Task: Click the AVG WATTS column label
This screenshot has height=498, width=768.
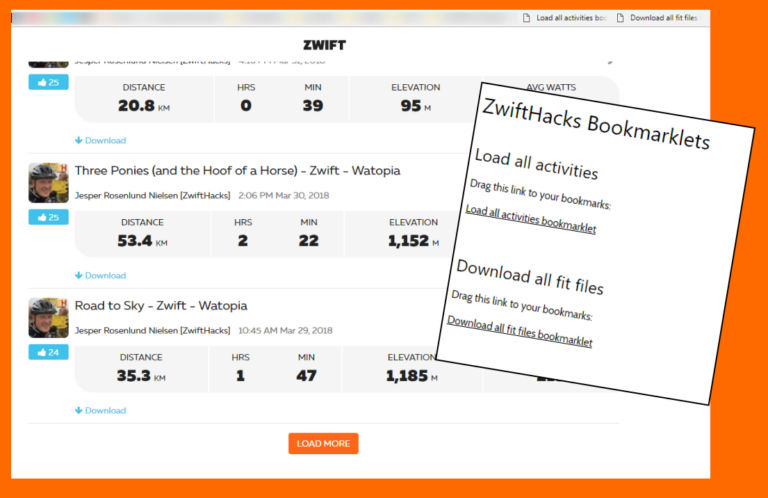Action: pyautogui.click(x=551, y=87)
